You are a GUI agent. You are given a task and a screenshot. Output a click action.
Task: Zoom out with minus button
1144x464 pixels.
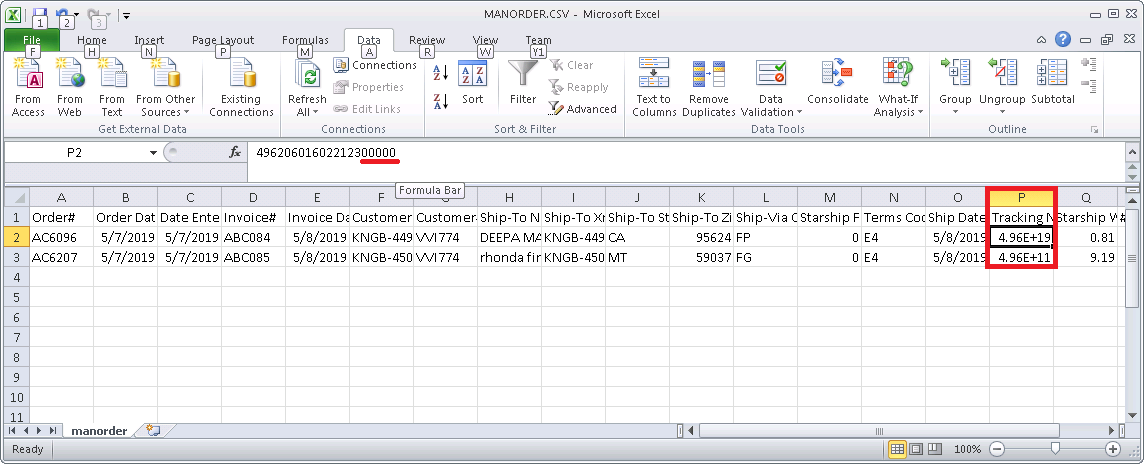coord(997,449)
